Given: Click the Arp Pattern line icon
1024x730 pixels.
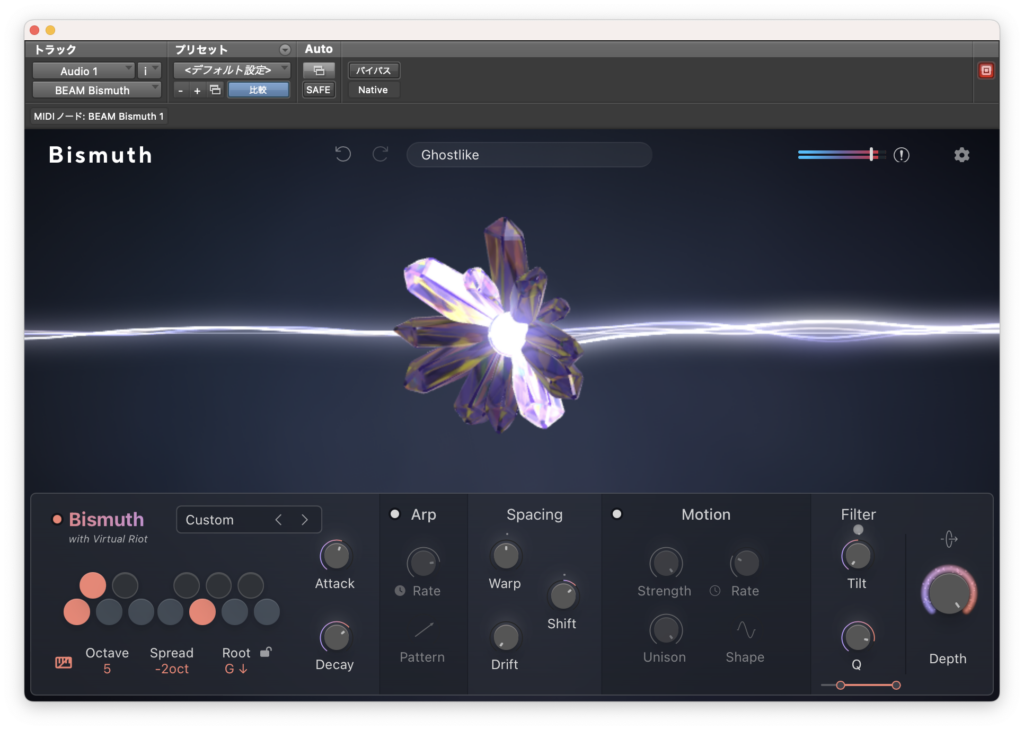Looking at the screenshot, I should coord(423,630).
